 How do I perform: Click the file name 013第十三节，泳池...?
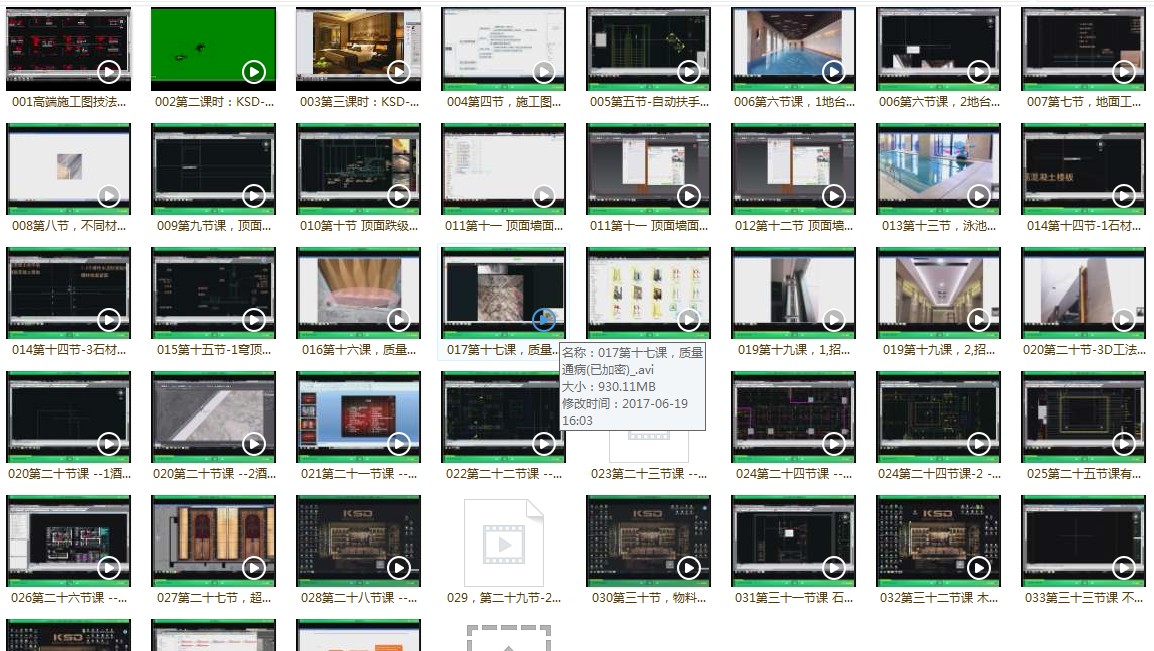click(939, 226)
